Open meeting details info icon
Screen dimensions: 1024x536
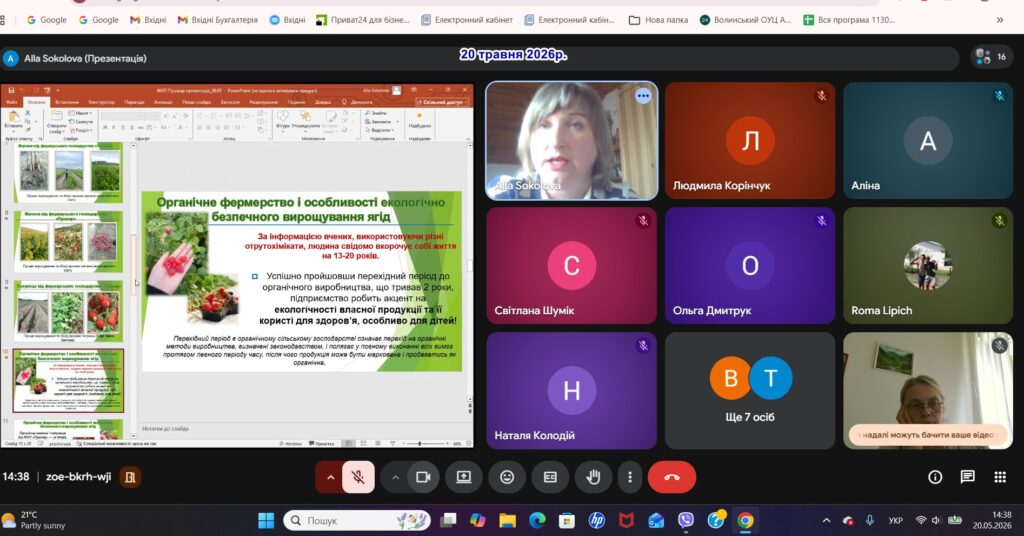[x=935, y=477]
